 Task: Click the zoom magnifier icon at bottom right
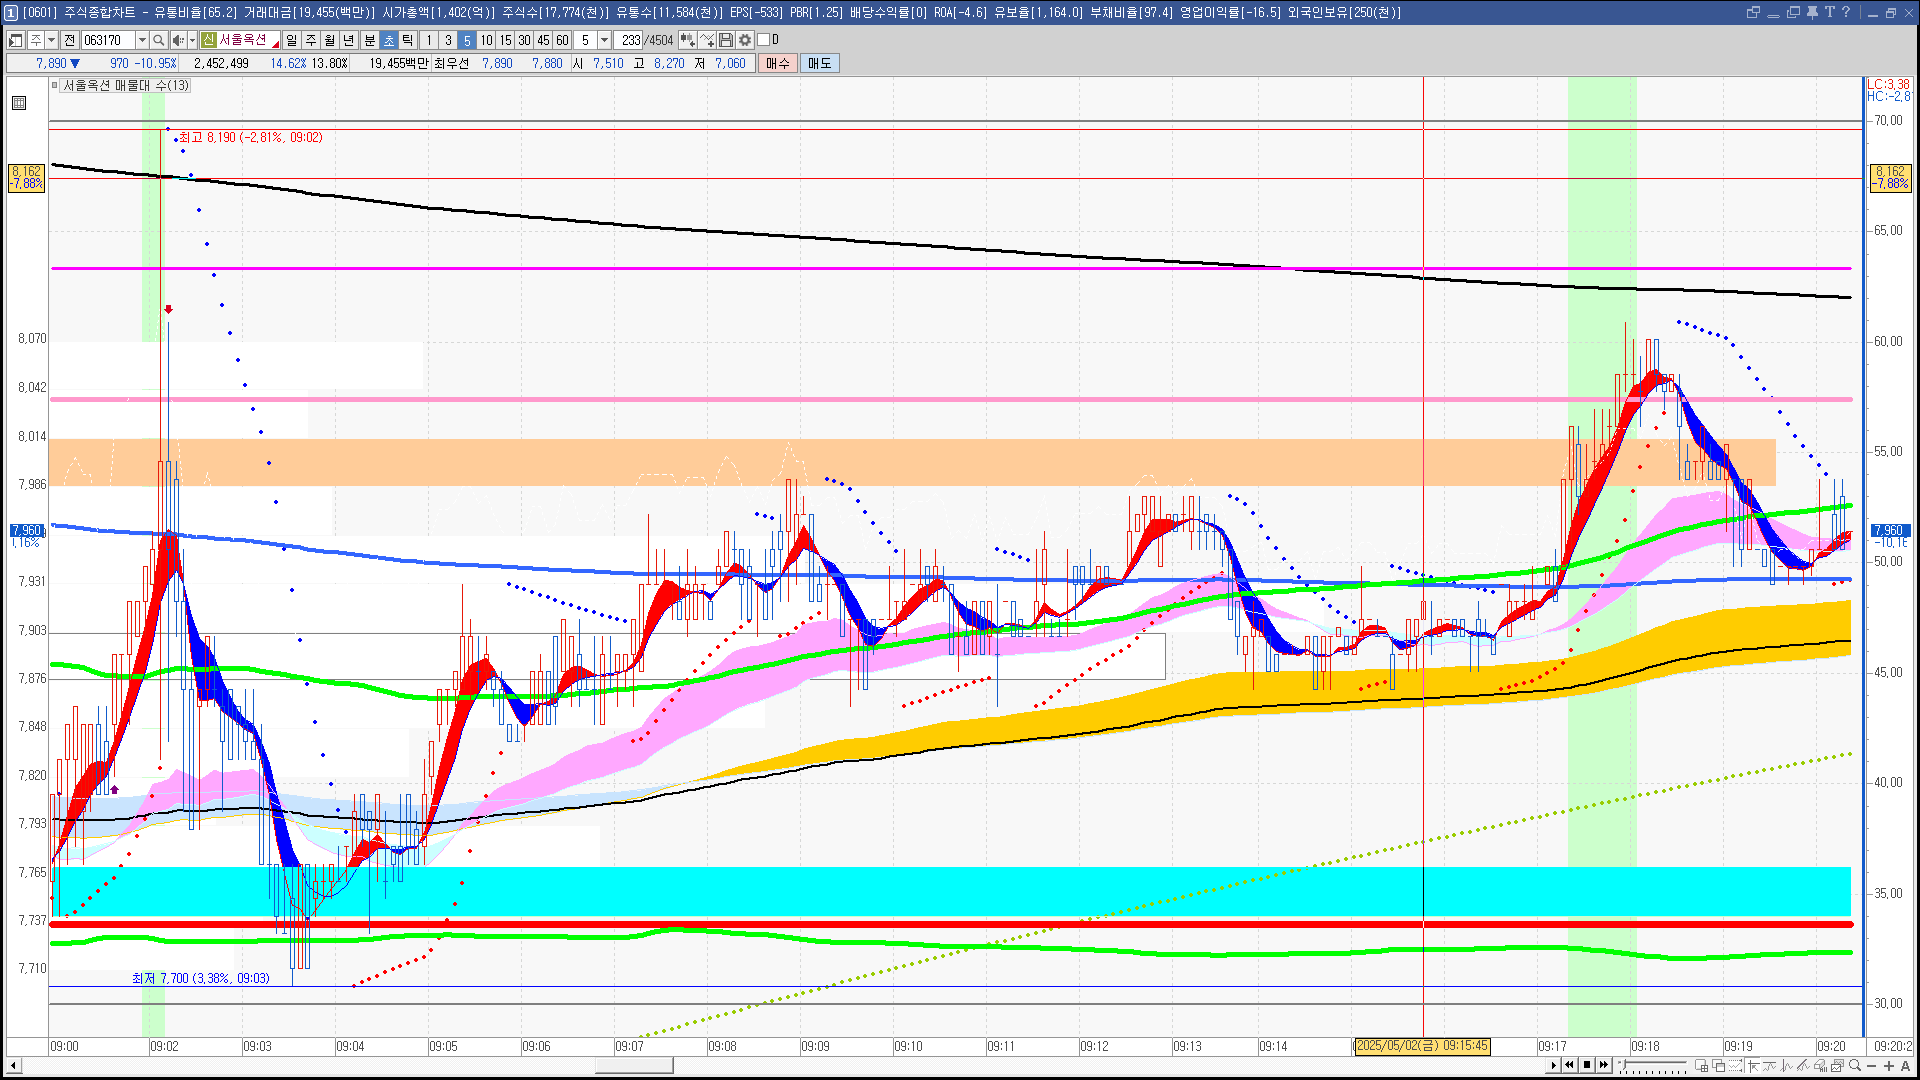click(x=1855, y=1066)
